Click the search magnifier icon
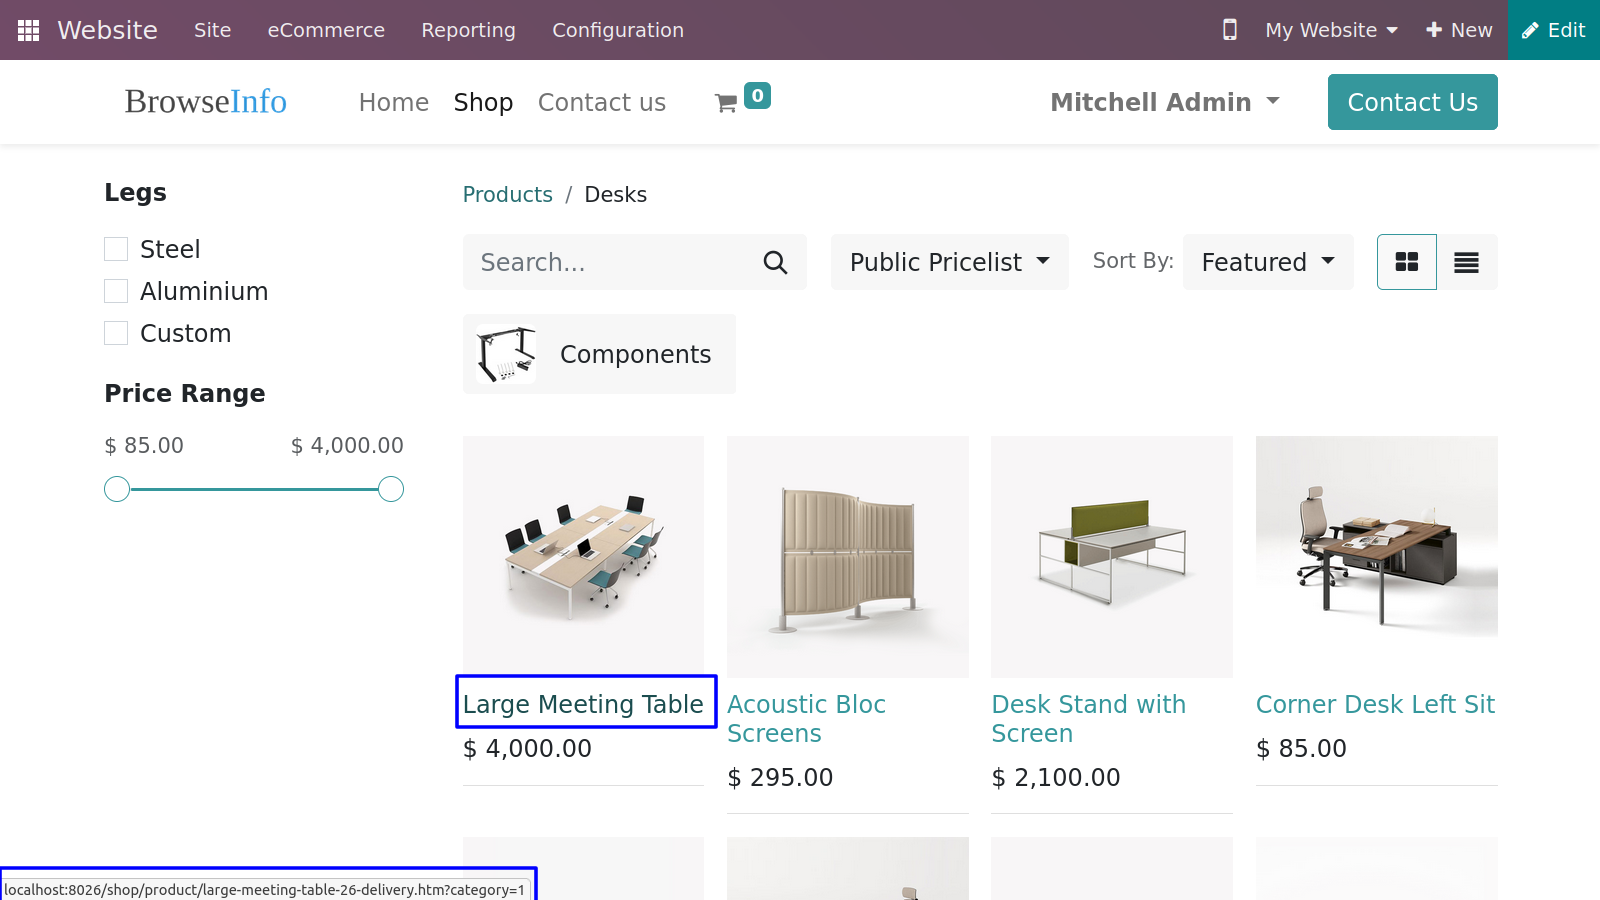Image resolution: width=1600 pixels, height=900 pixels. coord(775,262)
